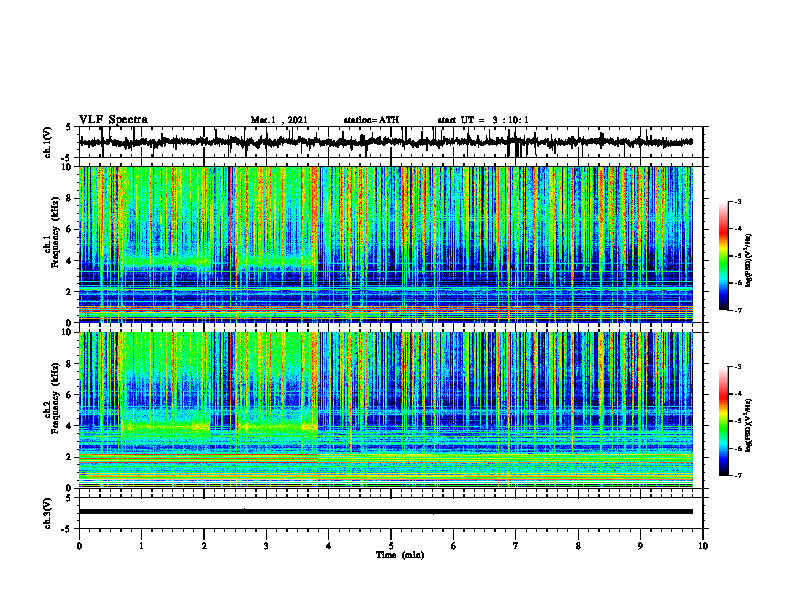Click the "station=ATH" header label
Screen dimensions: 792x612
click(x=371, y=120)
